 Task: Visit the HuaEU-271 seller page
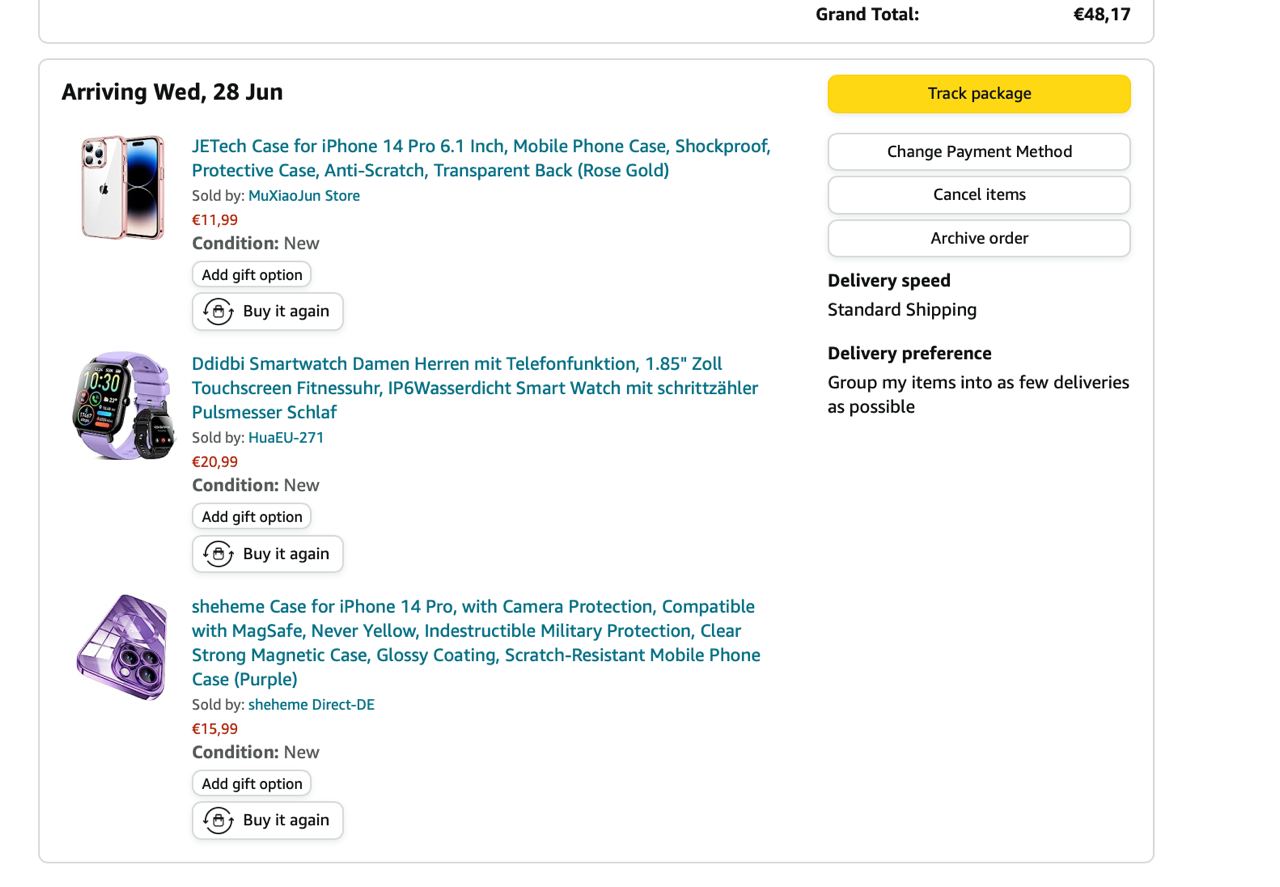(286, 438)
